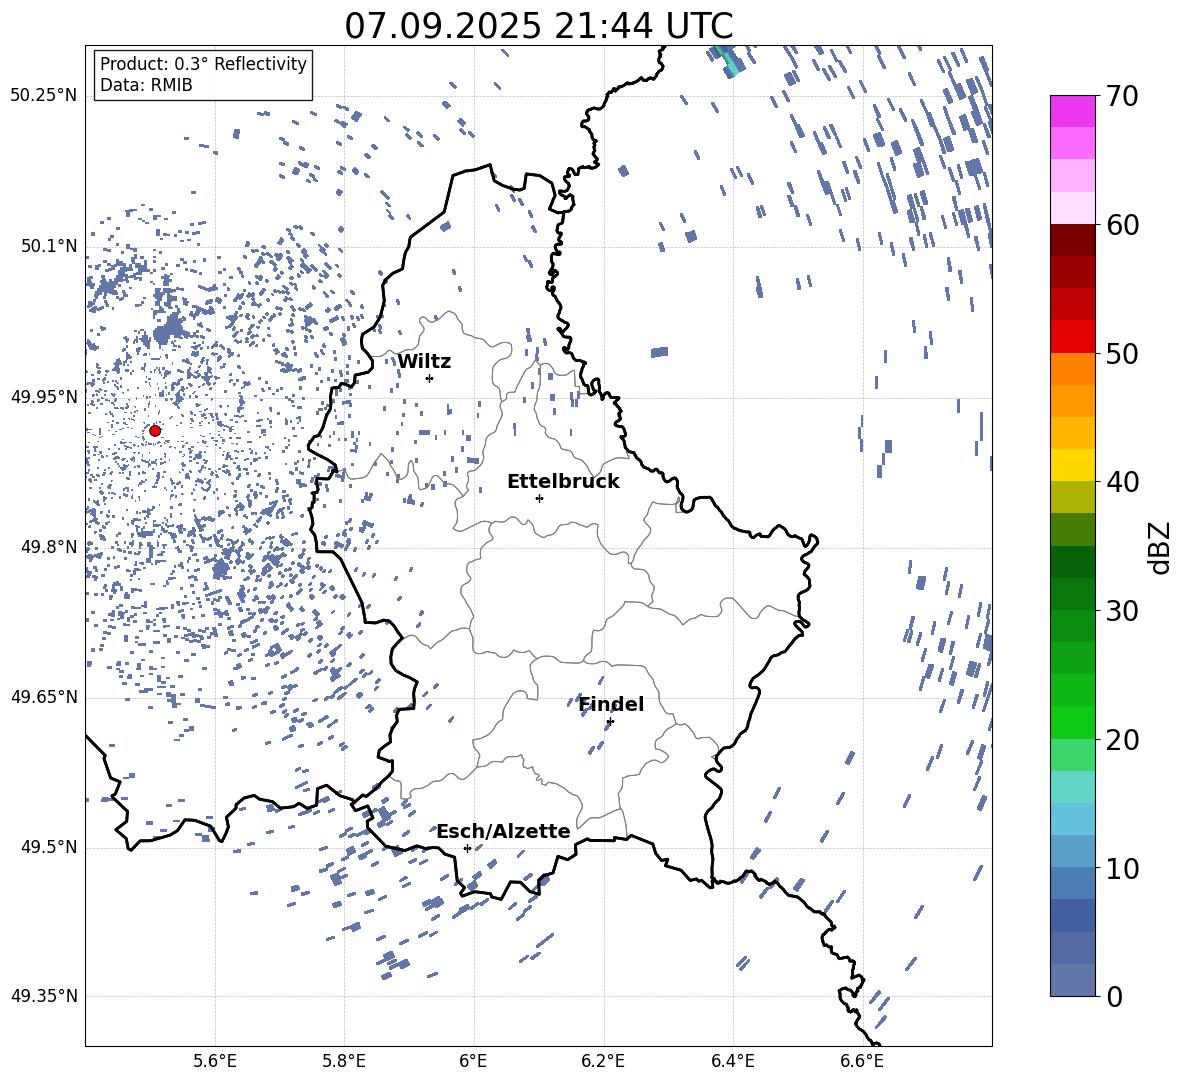Viewport: 1184px width, 1081px height.
Task: Click the 6.4°E longitude label
Action: coord(732,1061)
